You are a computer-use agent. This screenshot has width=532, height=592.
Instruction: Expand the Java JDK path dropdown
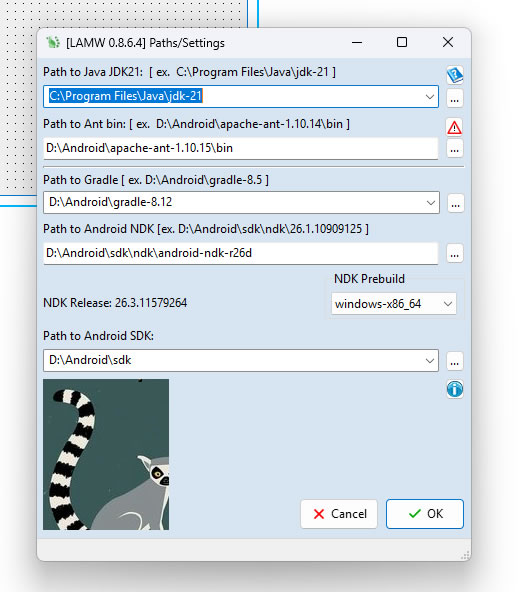point(429,97)
